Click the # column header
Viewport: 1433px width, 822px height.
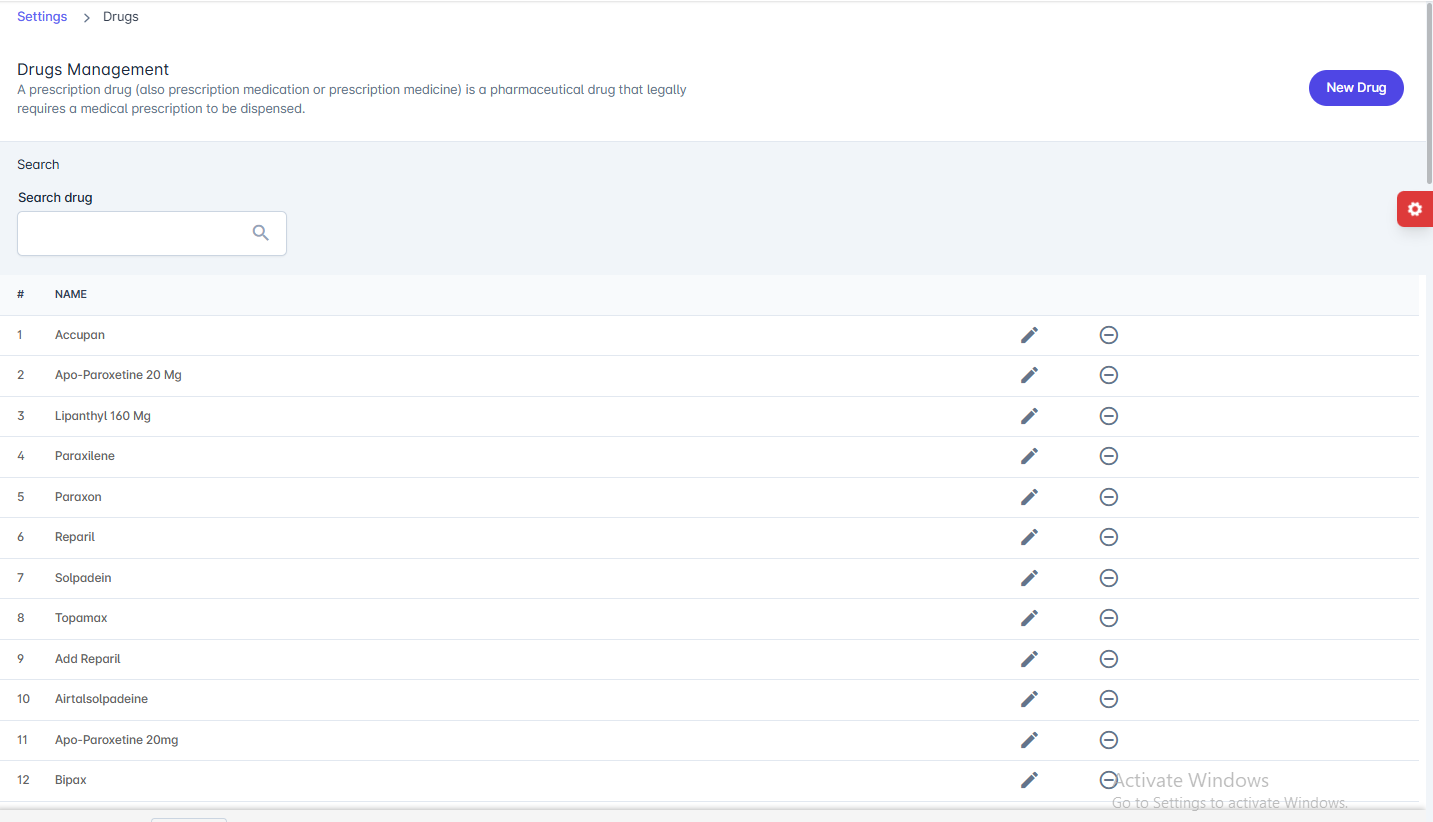pos(21,295)
